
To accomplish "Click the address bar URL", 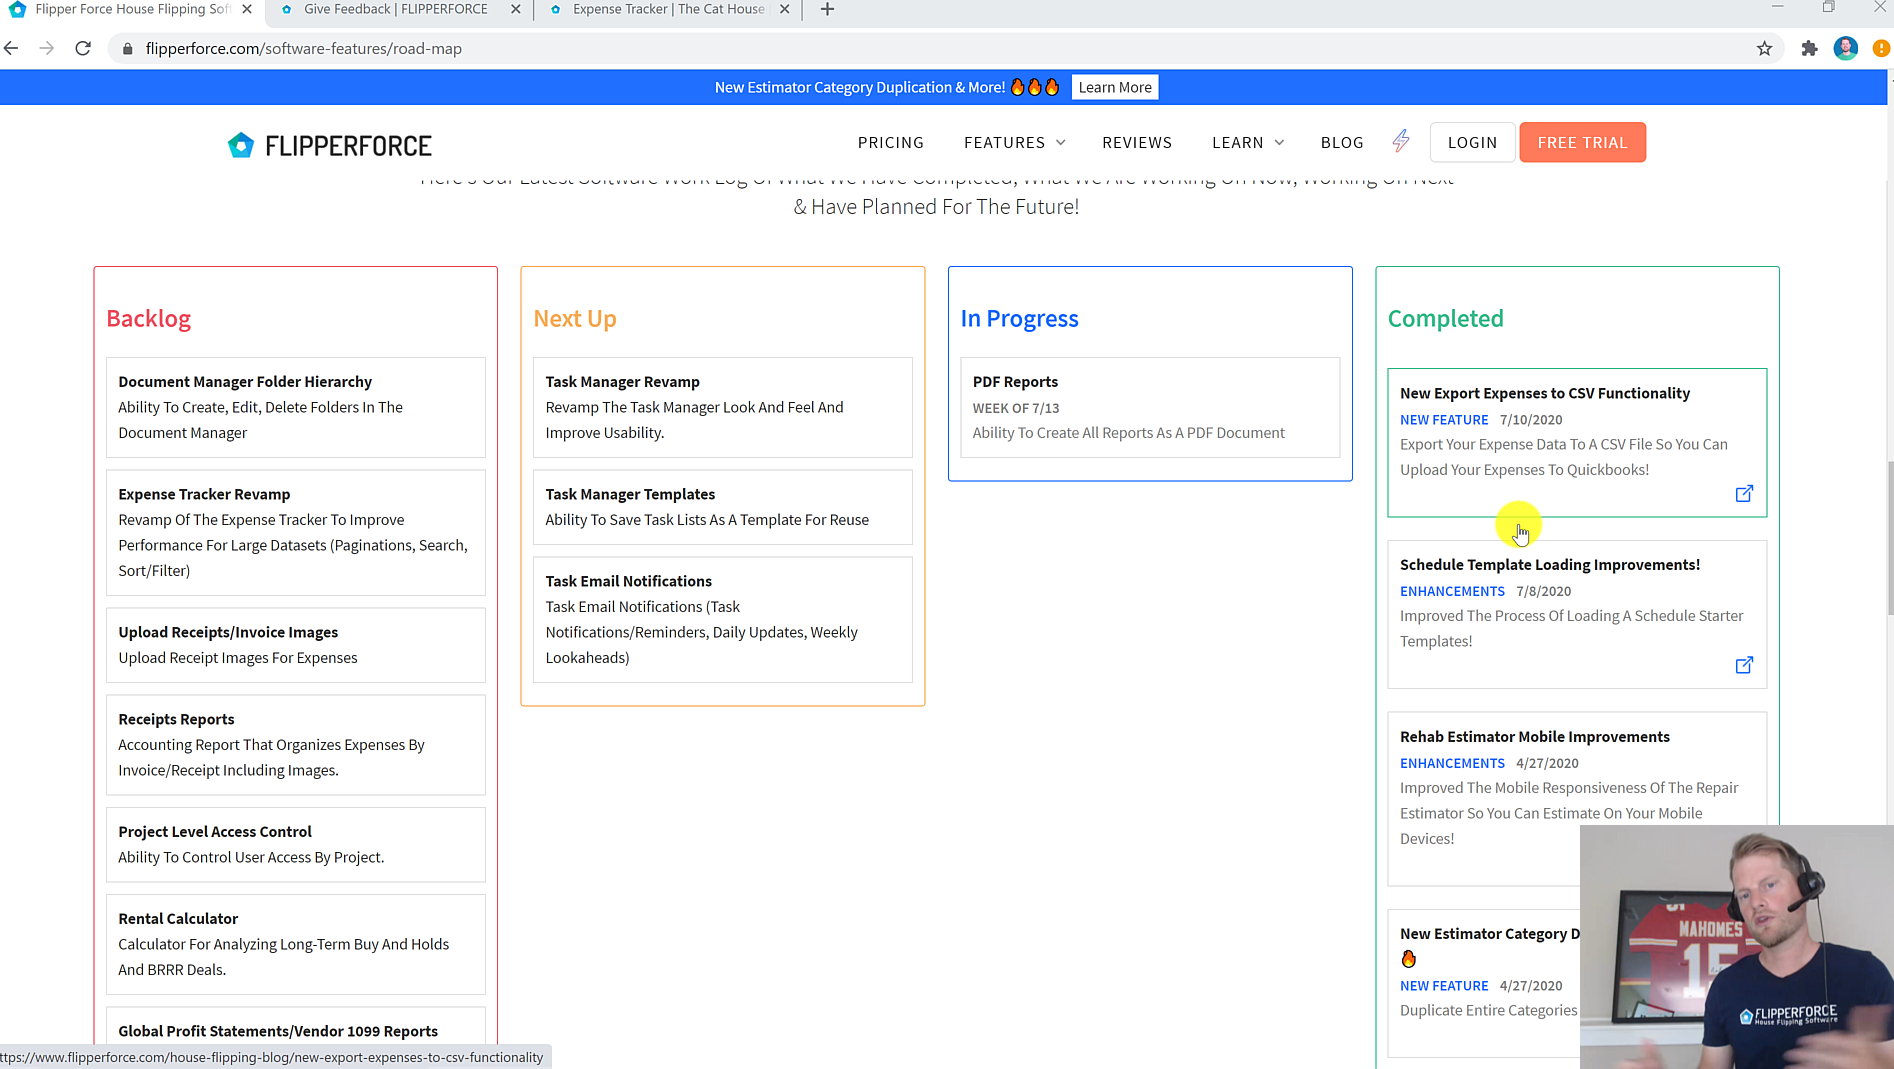I will (x=303, y=48).
